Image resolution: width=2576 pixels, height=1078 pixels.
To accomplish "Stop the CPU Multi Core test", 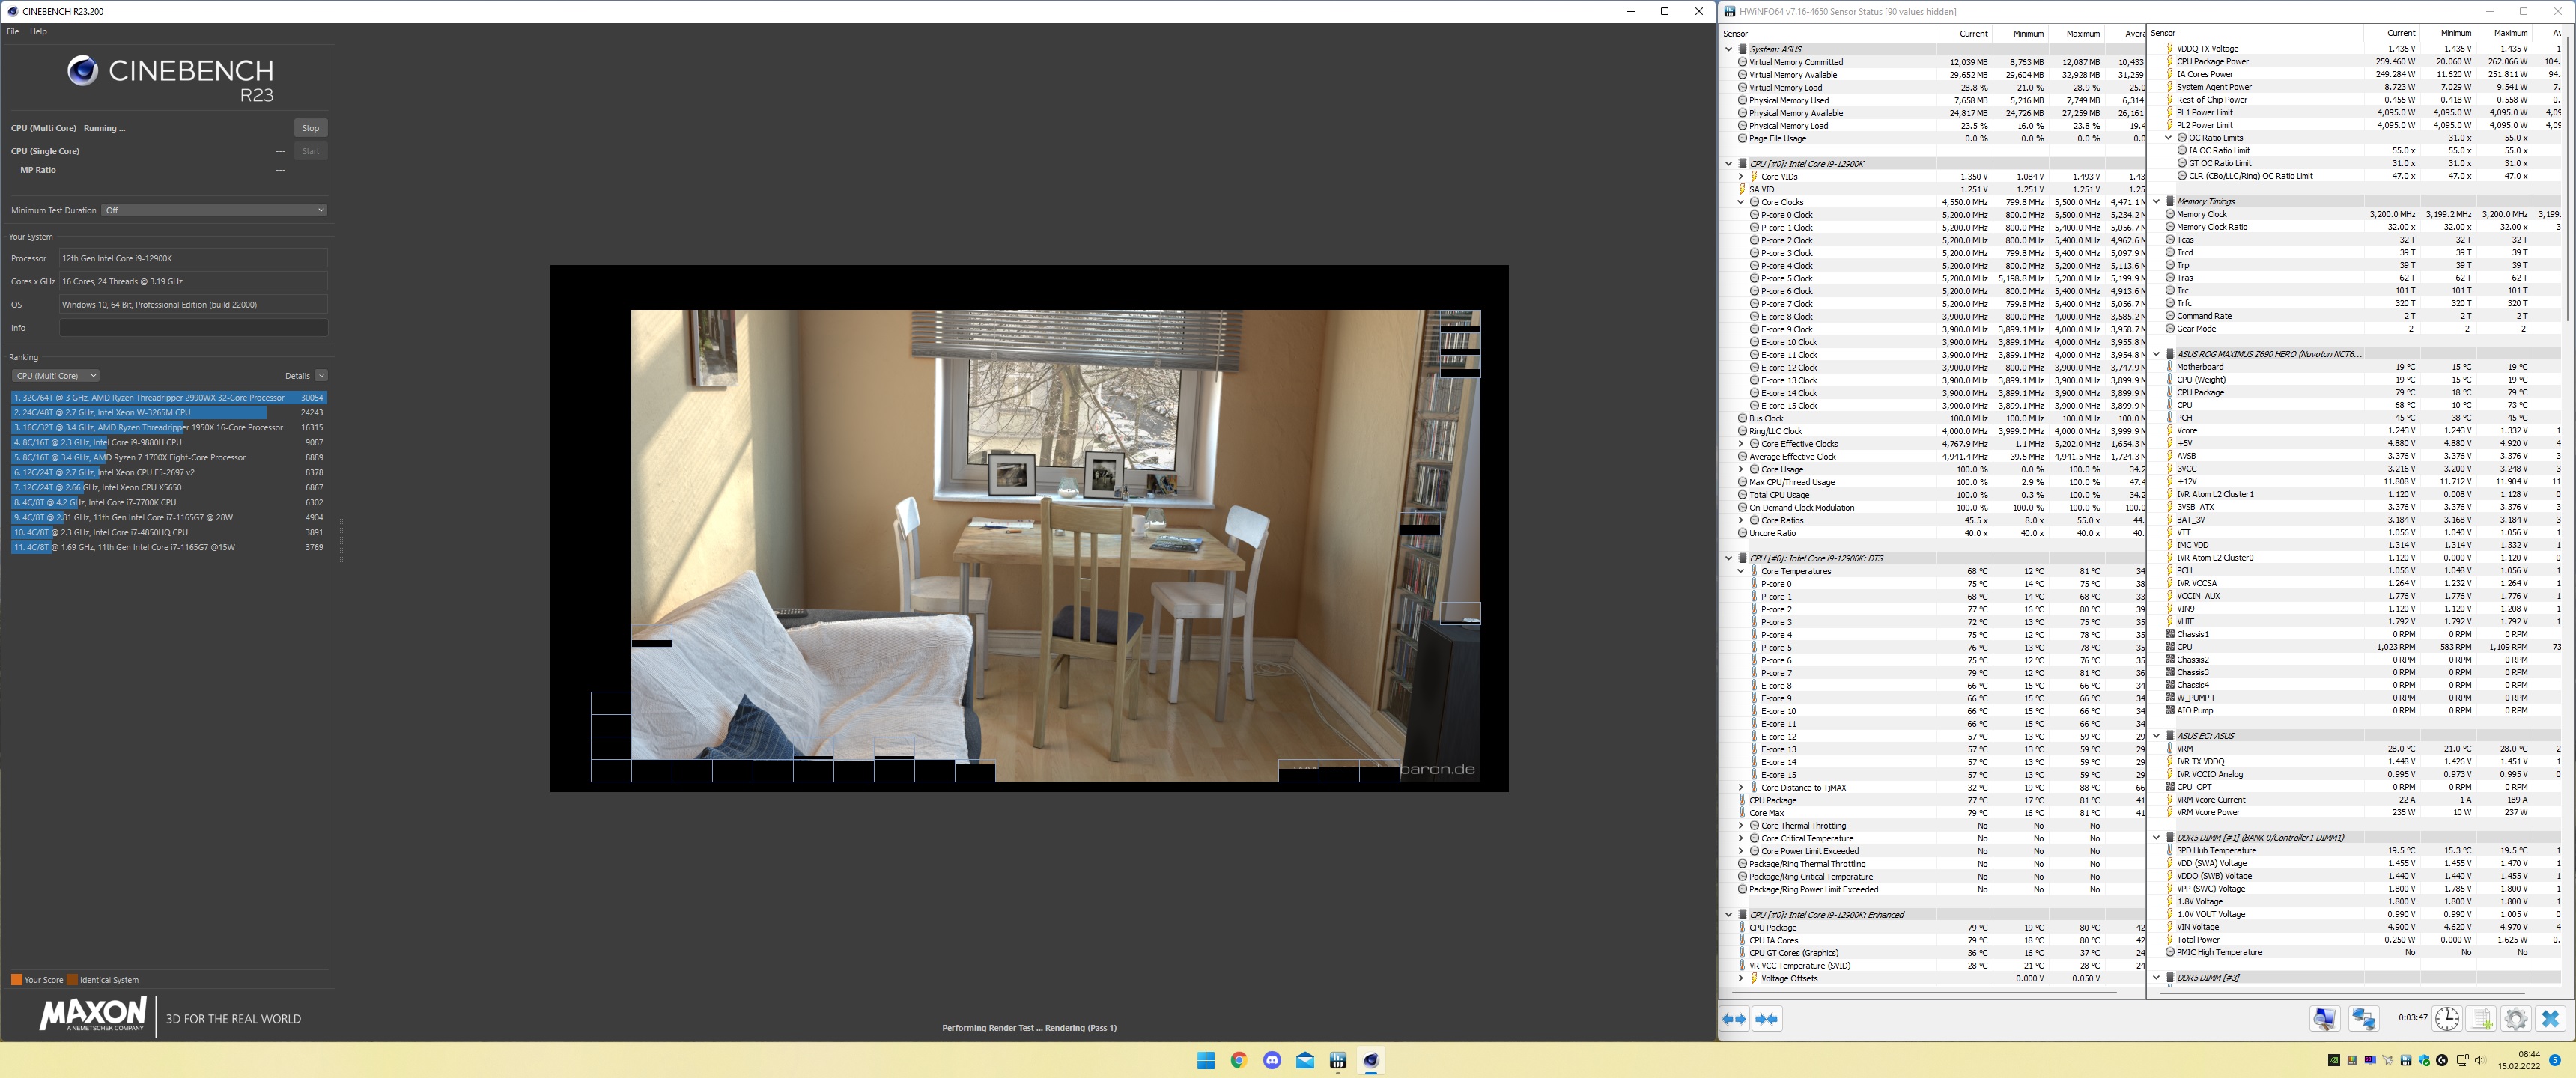I will 310,128.
